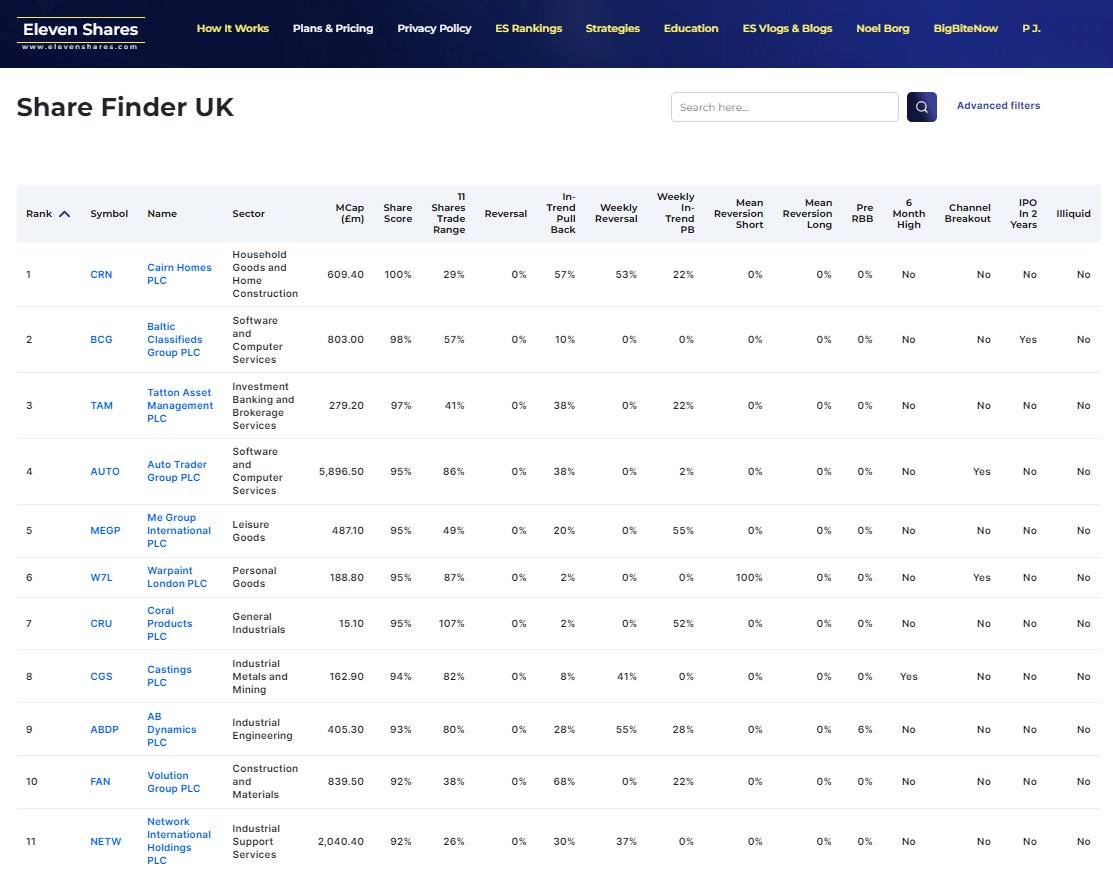The height and width of the screenshot is (873, 1113).
Task: Open Baltic Classifieds Group PLC link
Action: tap(175, 339)
